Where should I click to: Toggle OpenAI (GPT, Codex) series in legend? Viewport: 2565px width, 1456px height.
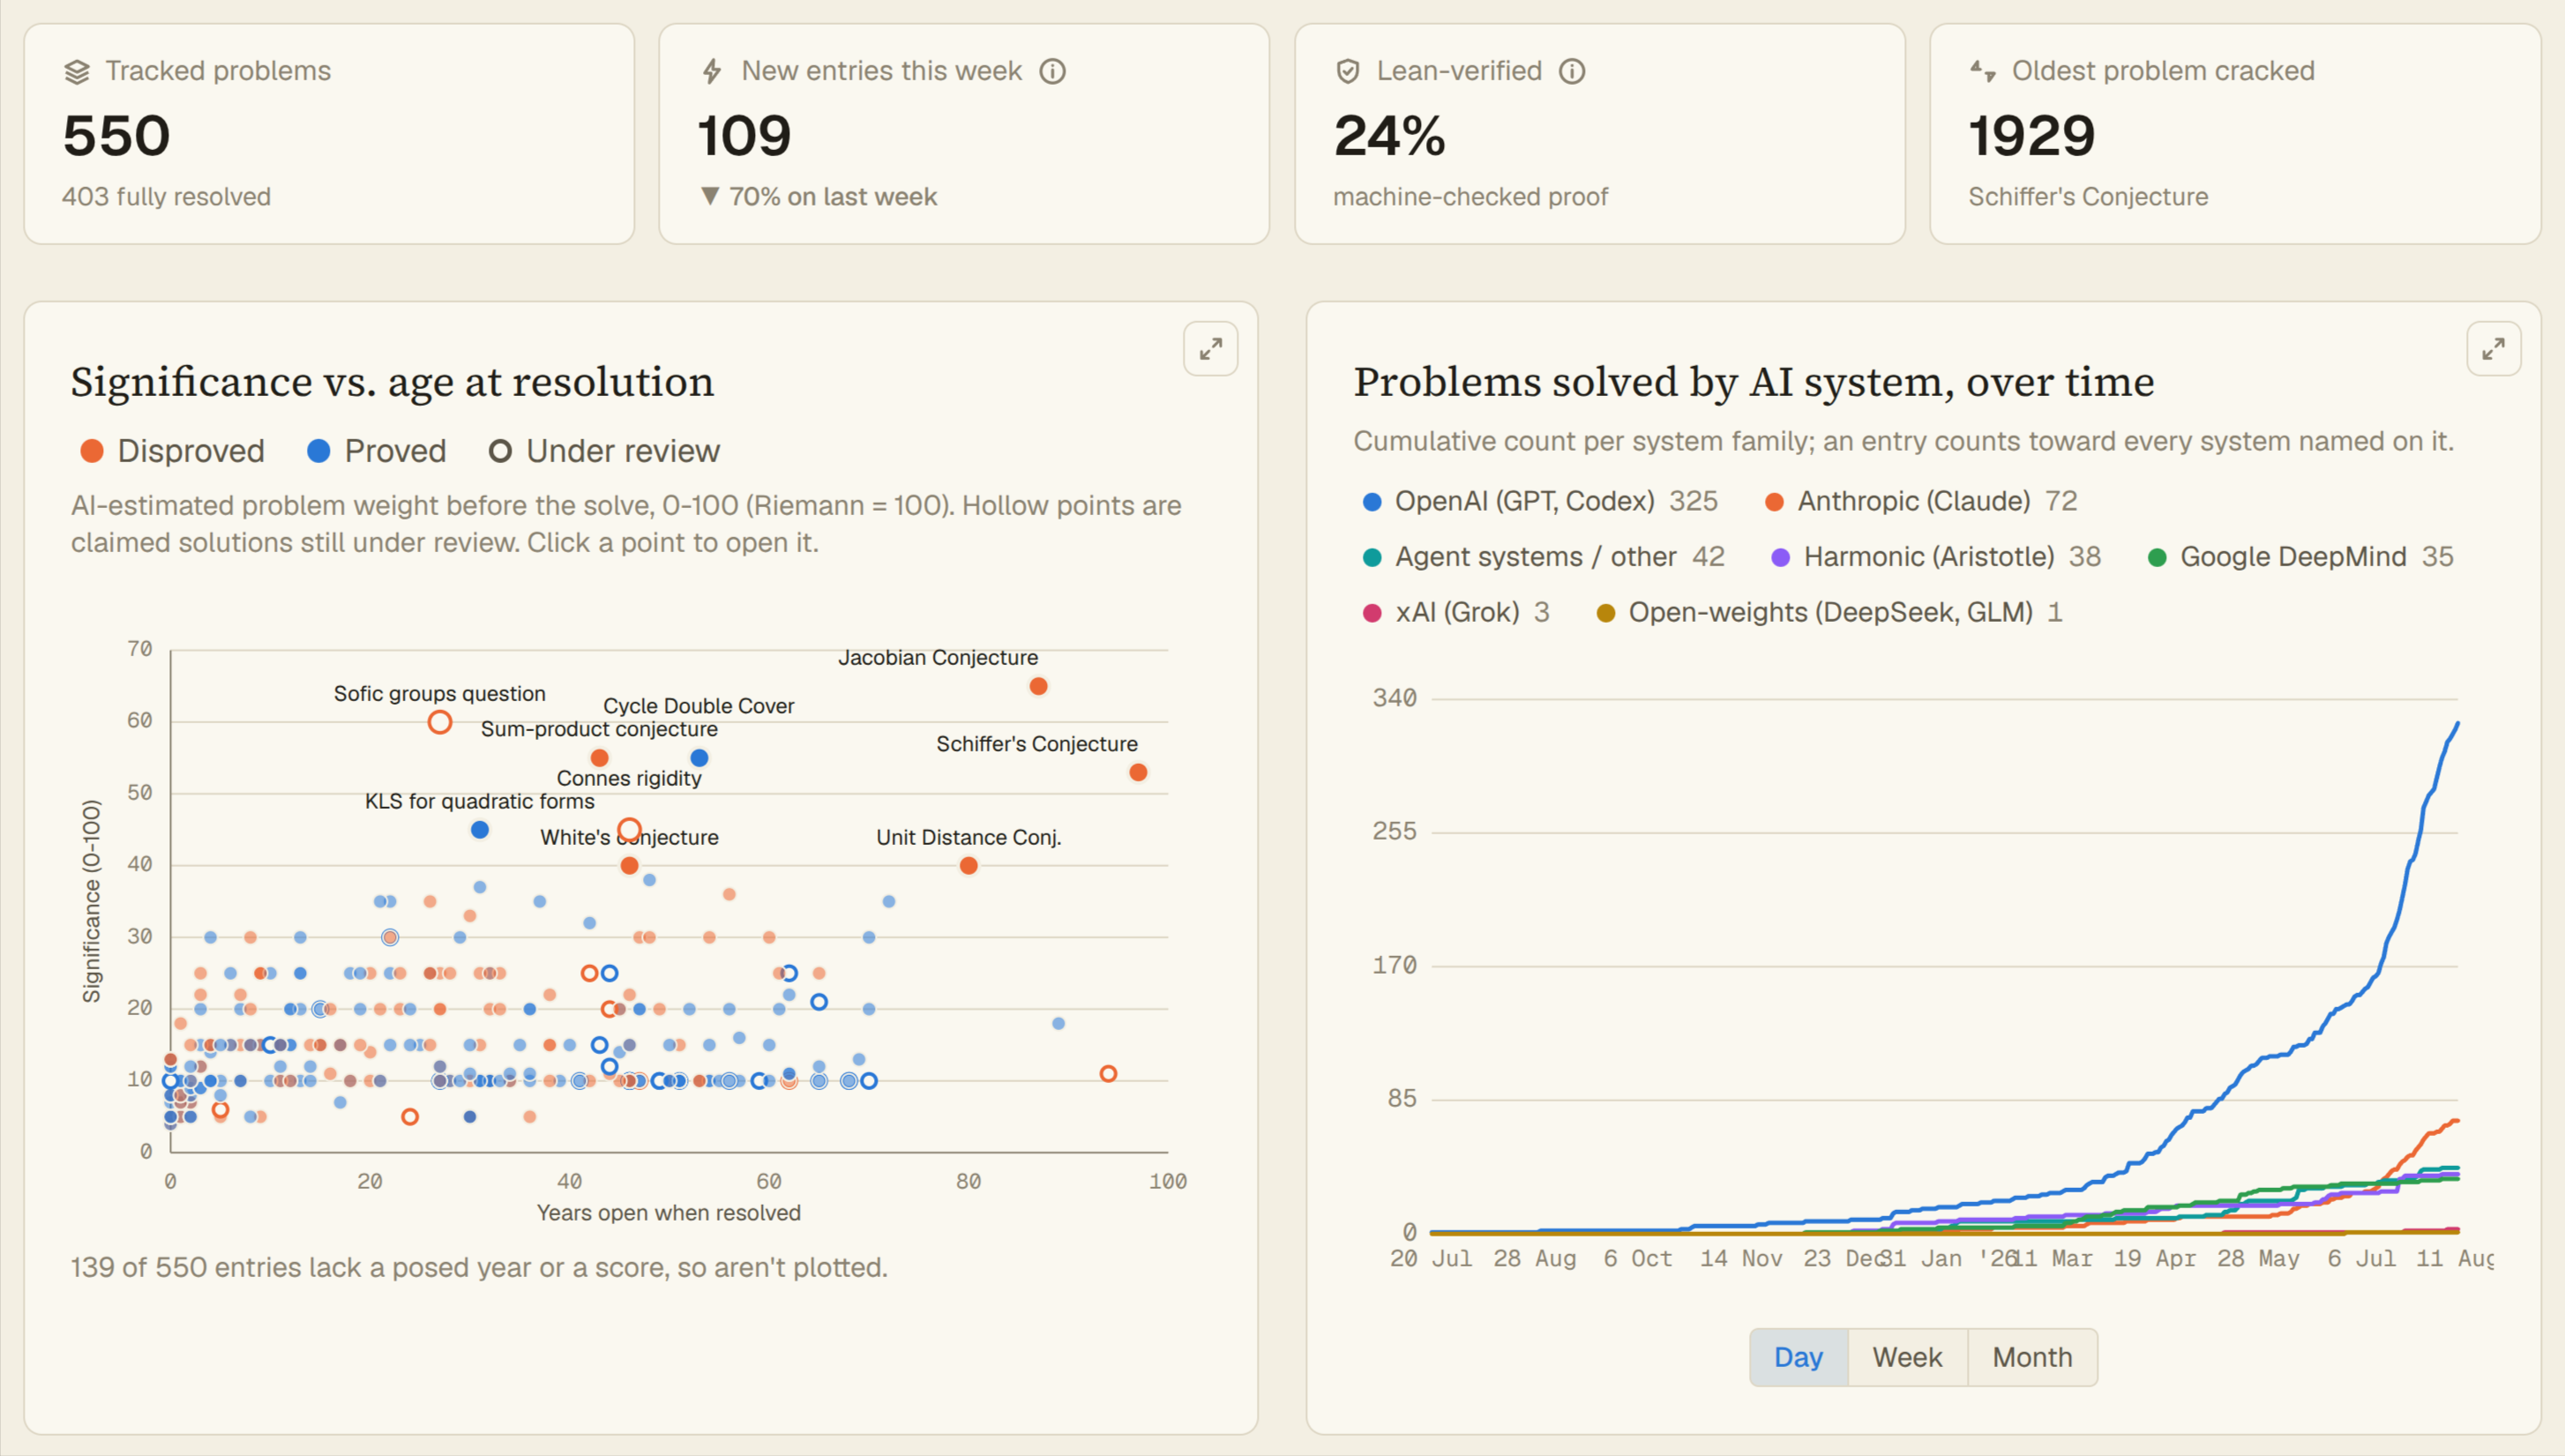(1540, 501)
